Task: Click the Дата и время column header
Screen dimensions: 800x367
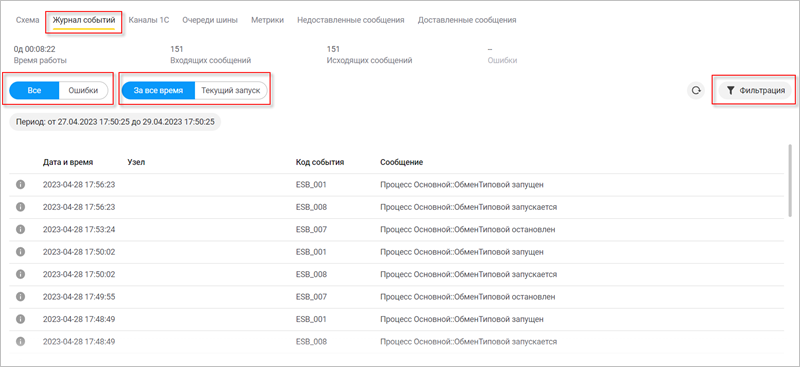Action: (68, 162)
